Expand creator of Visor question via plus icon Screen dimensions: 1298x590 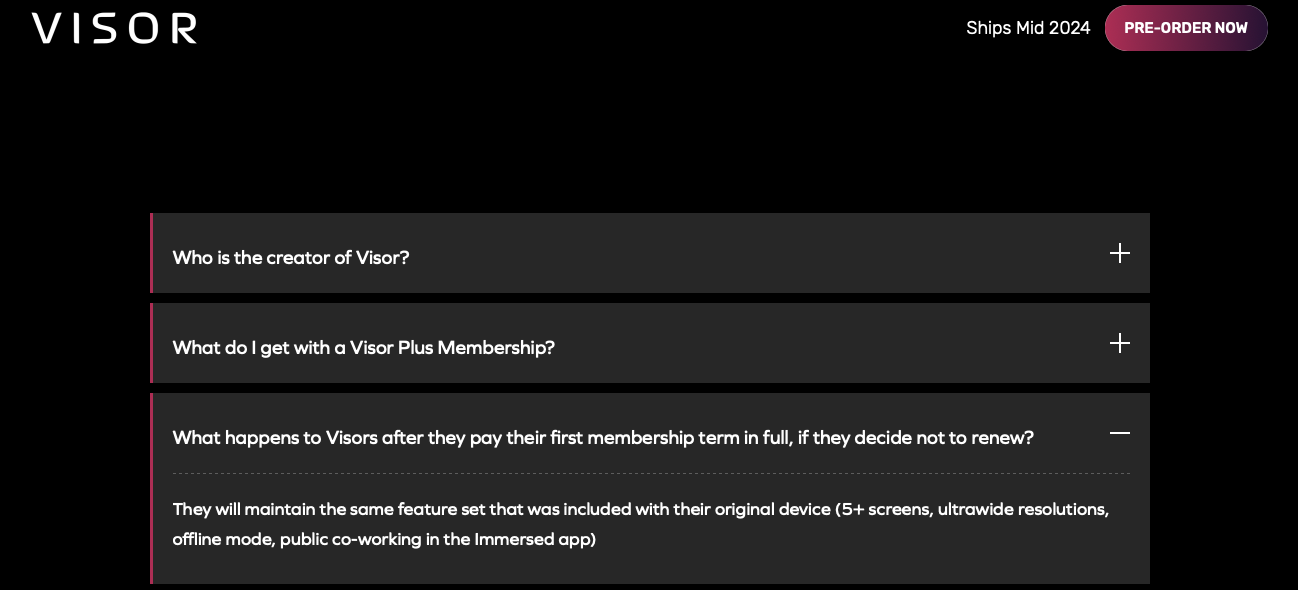coord(1120,253)
